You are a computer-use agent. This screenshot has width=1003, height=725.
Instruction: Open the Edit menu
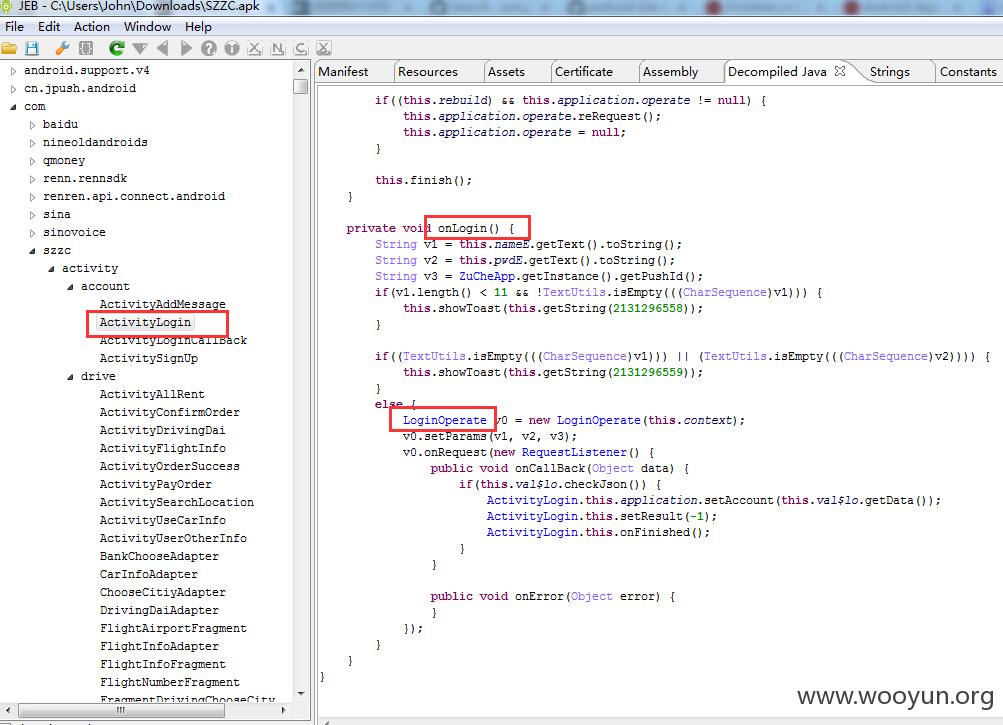[49, 27]
